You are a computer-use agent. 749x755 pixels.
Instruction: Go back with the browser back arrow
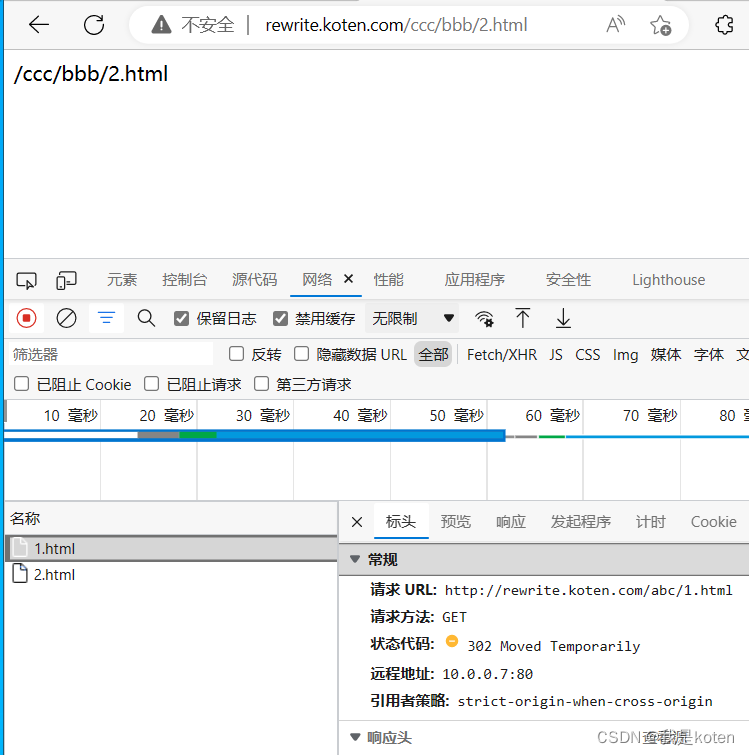point(39,25)
